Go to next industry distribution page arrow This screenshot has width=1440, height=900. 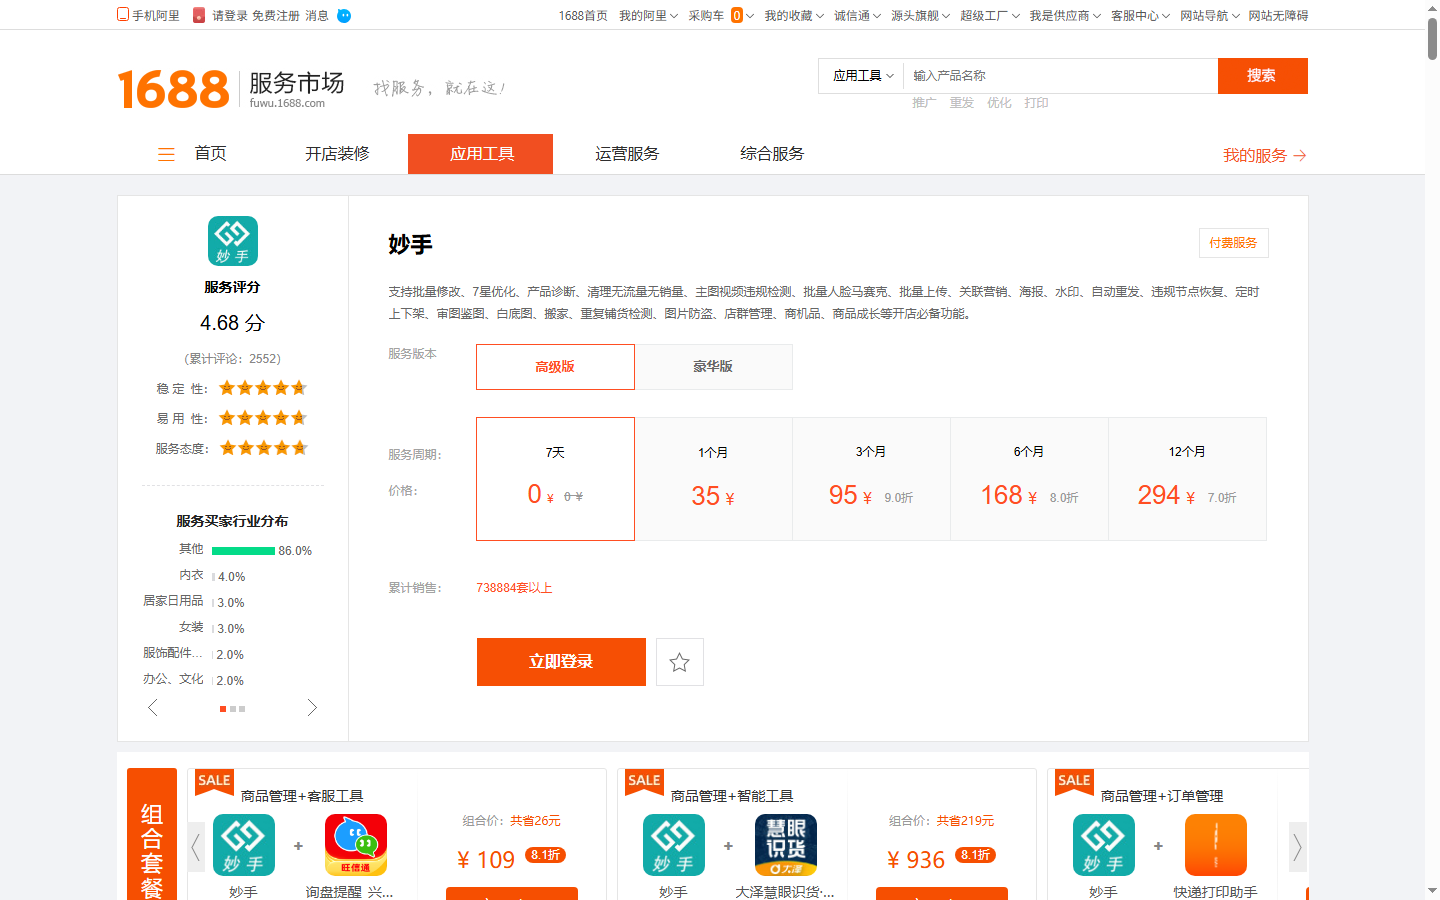(x=312, y=708)
